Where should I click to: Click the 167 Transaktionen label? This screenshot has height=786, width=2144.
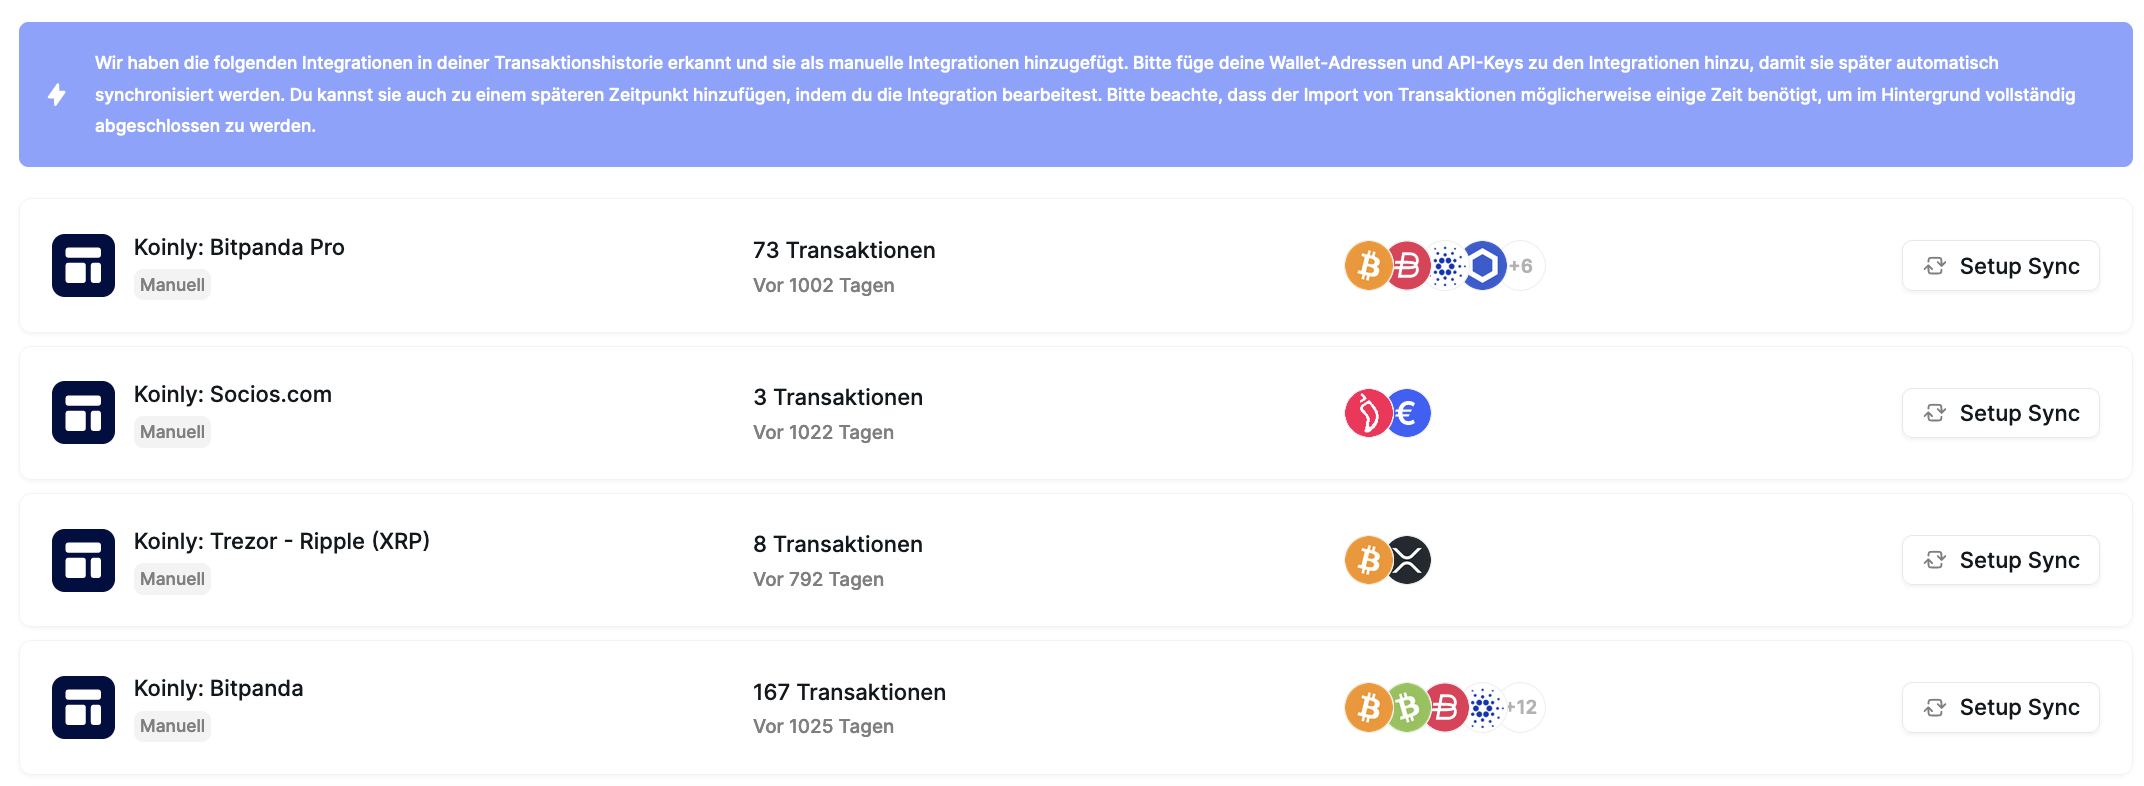(849, 692)
